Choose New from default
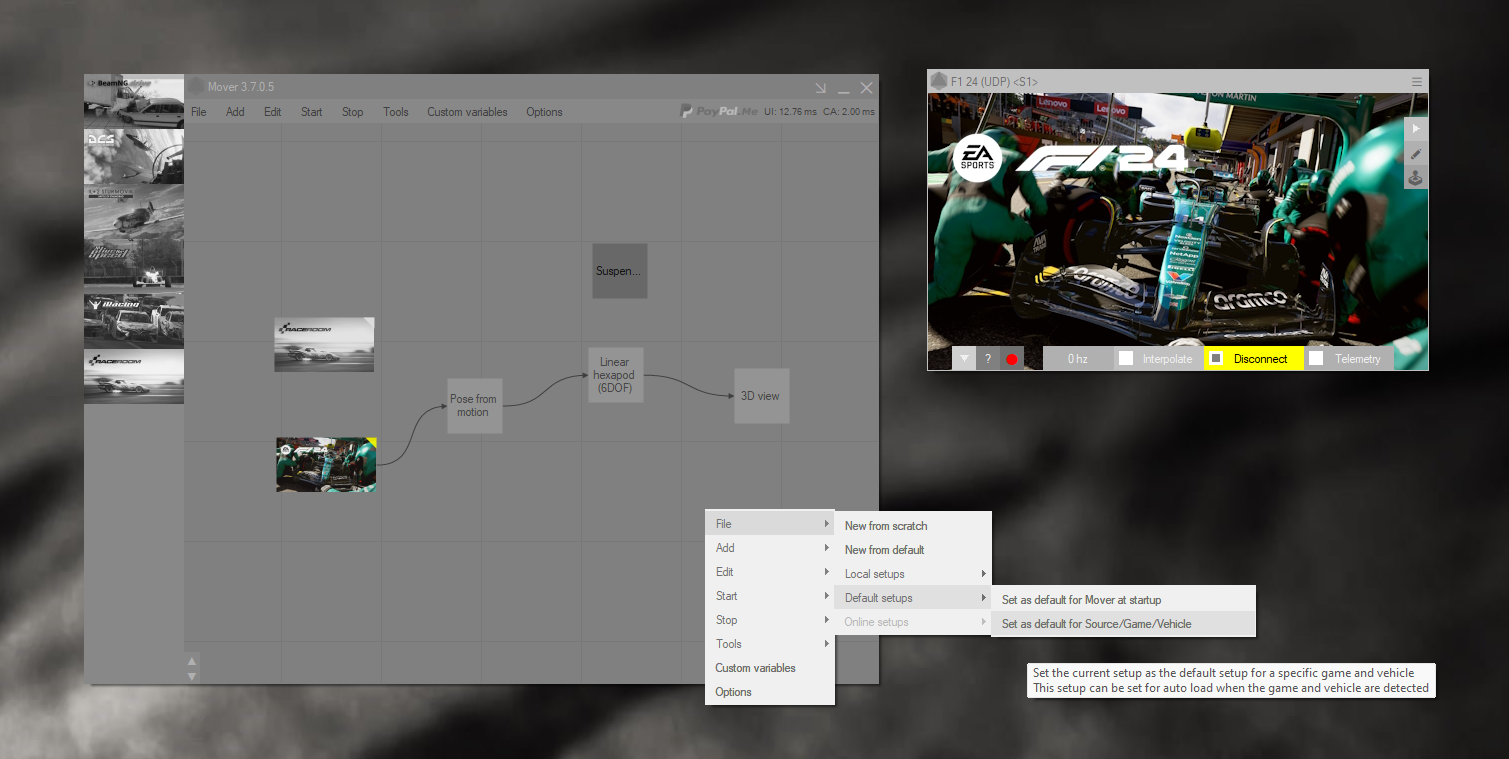The height and width of the screenshot is (759, 1509). pos(913,550)
